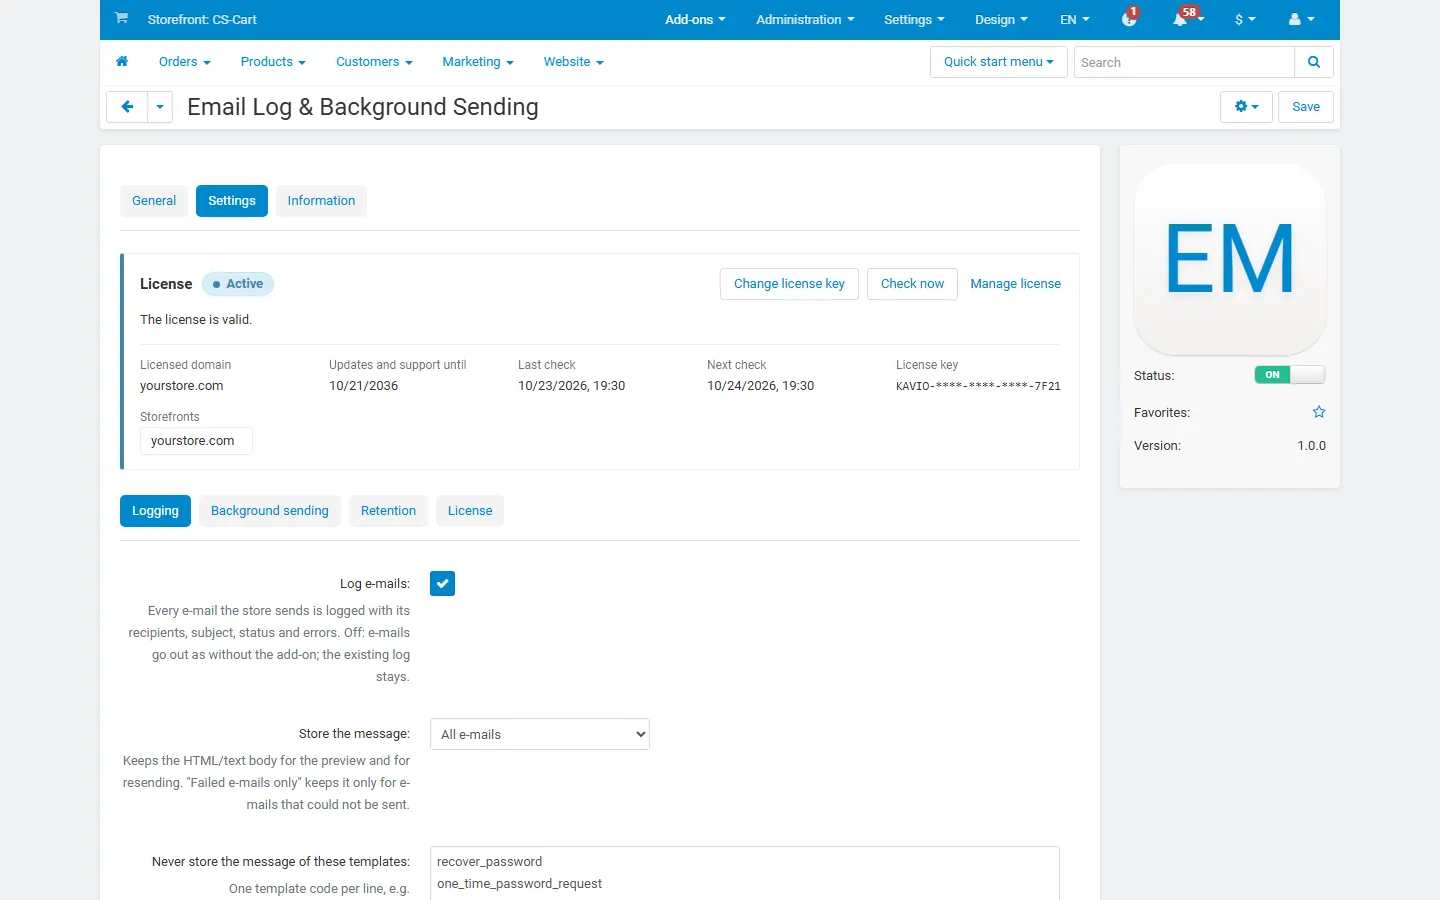Open the gear actions menu
Screen dimensions: 1440x900
[x=1246, y=107]
